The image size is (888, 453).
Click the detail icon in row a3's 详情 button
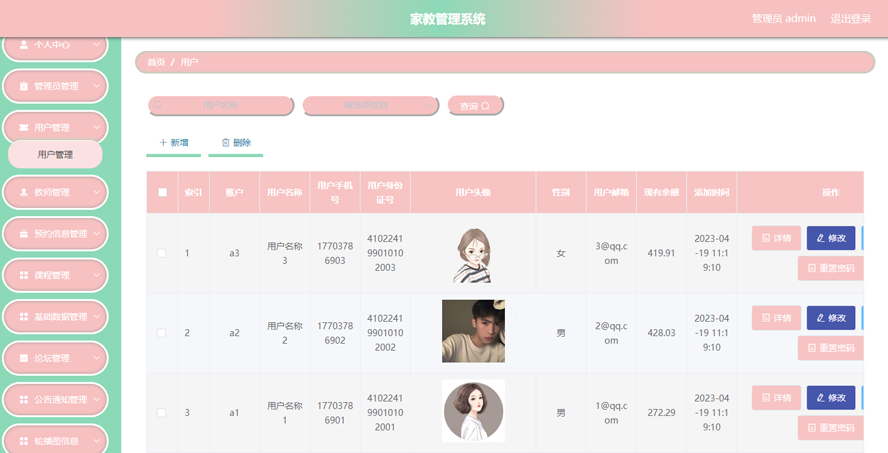(766, 238)
